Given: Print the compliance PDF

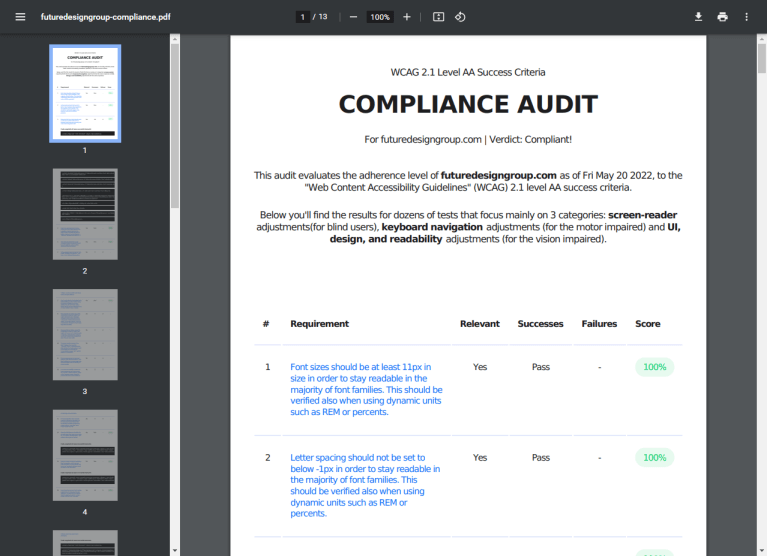Looking at the screenshot, I should (722, 17).
